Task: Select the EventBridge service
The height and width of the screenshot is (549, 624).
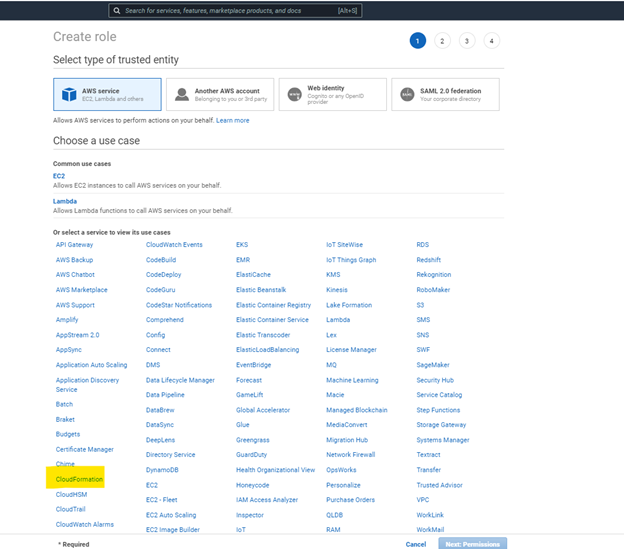Action: [x=254, y=365]
